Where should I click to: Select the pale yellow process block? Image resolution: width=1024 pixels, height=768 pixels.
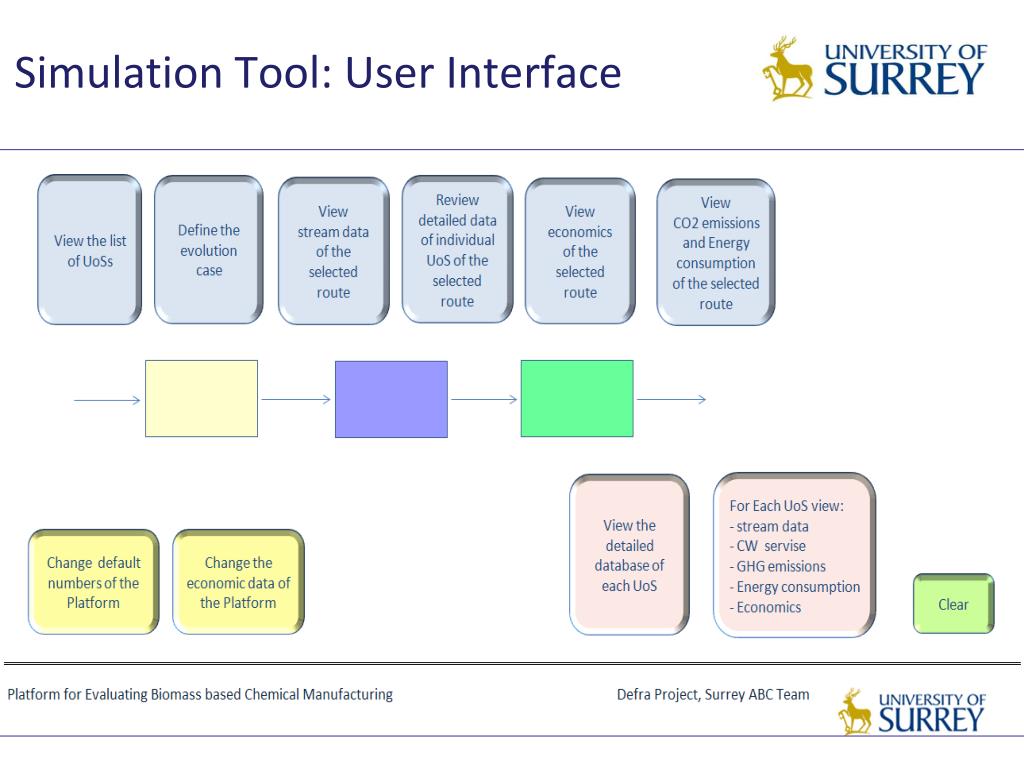[x=201, y=398]
